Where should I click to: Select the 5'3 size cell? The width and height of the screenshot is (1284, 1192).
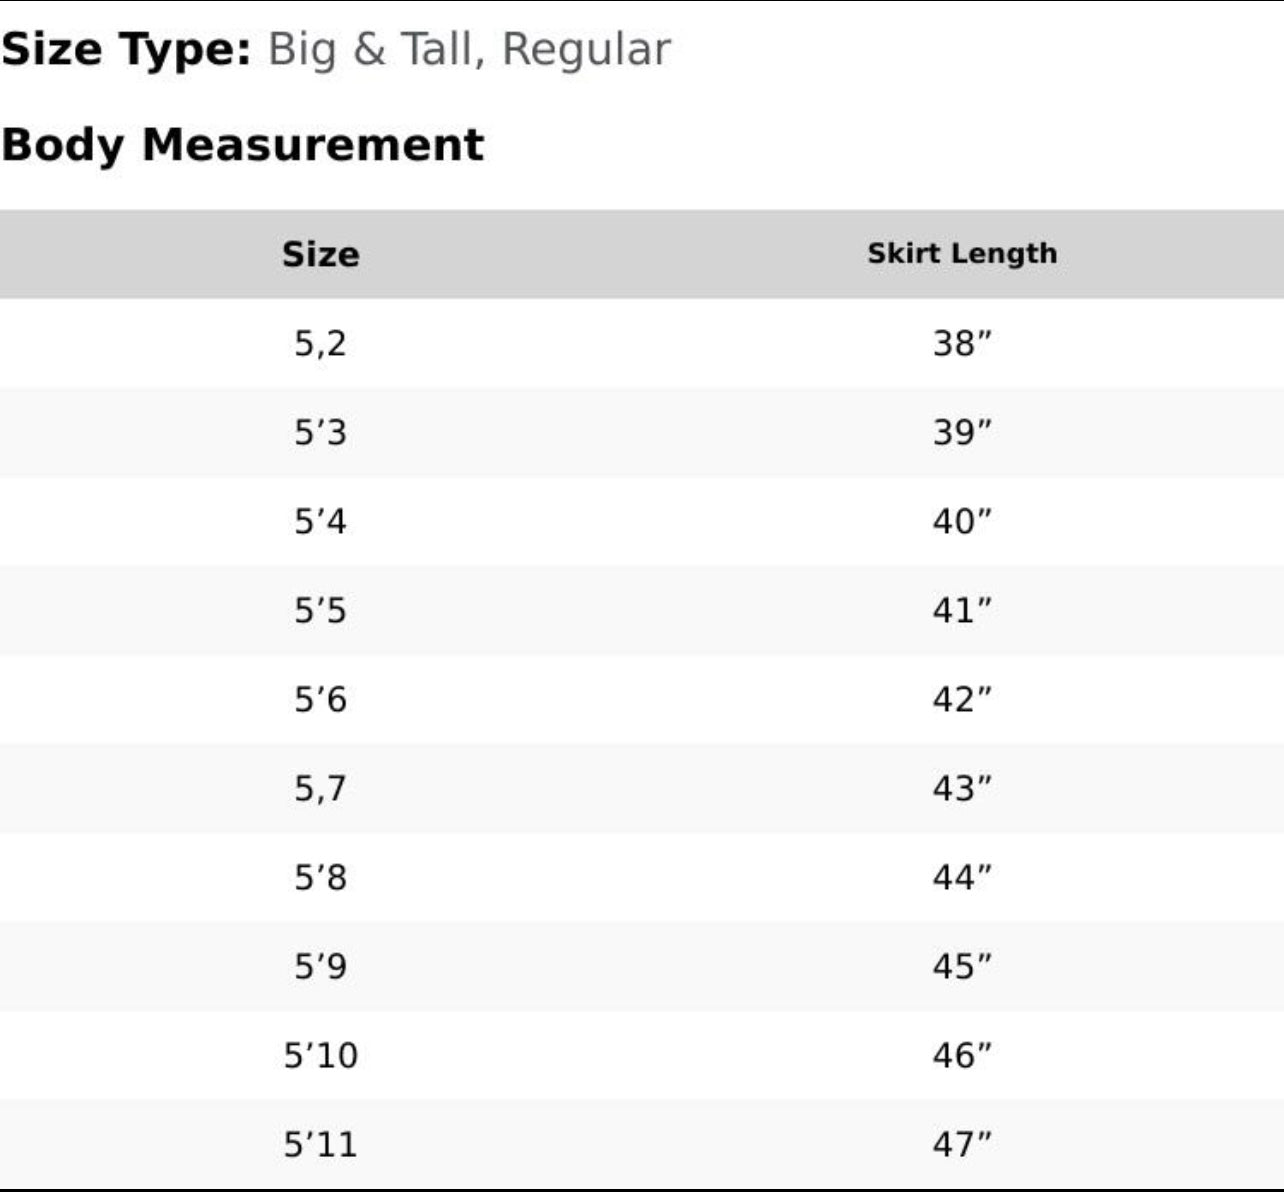point(320,432)
